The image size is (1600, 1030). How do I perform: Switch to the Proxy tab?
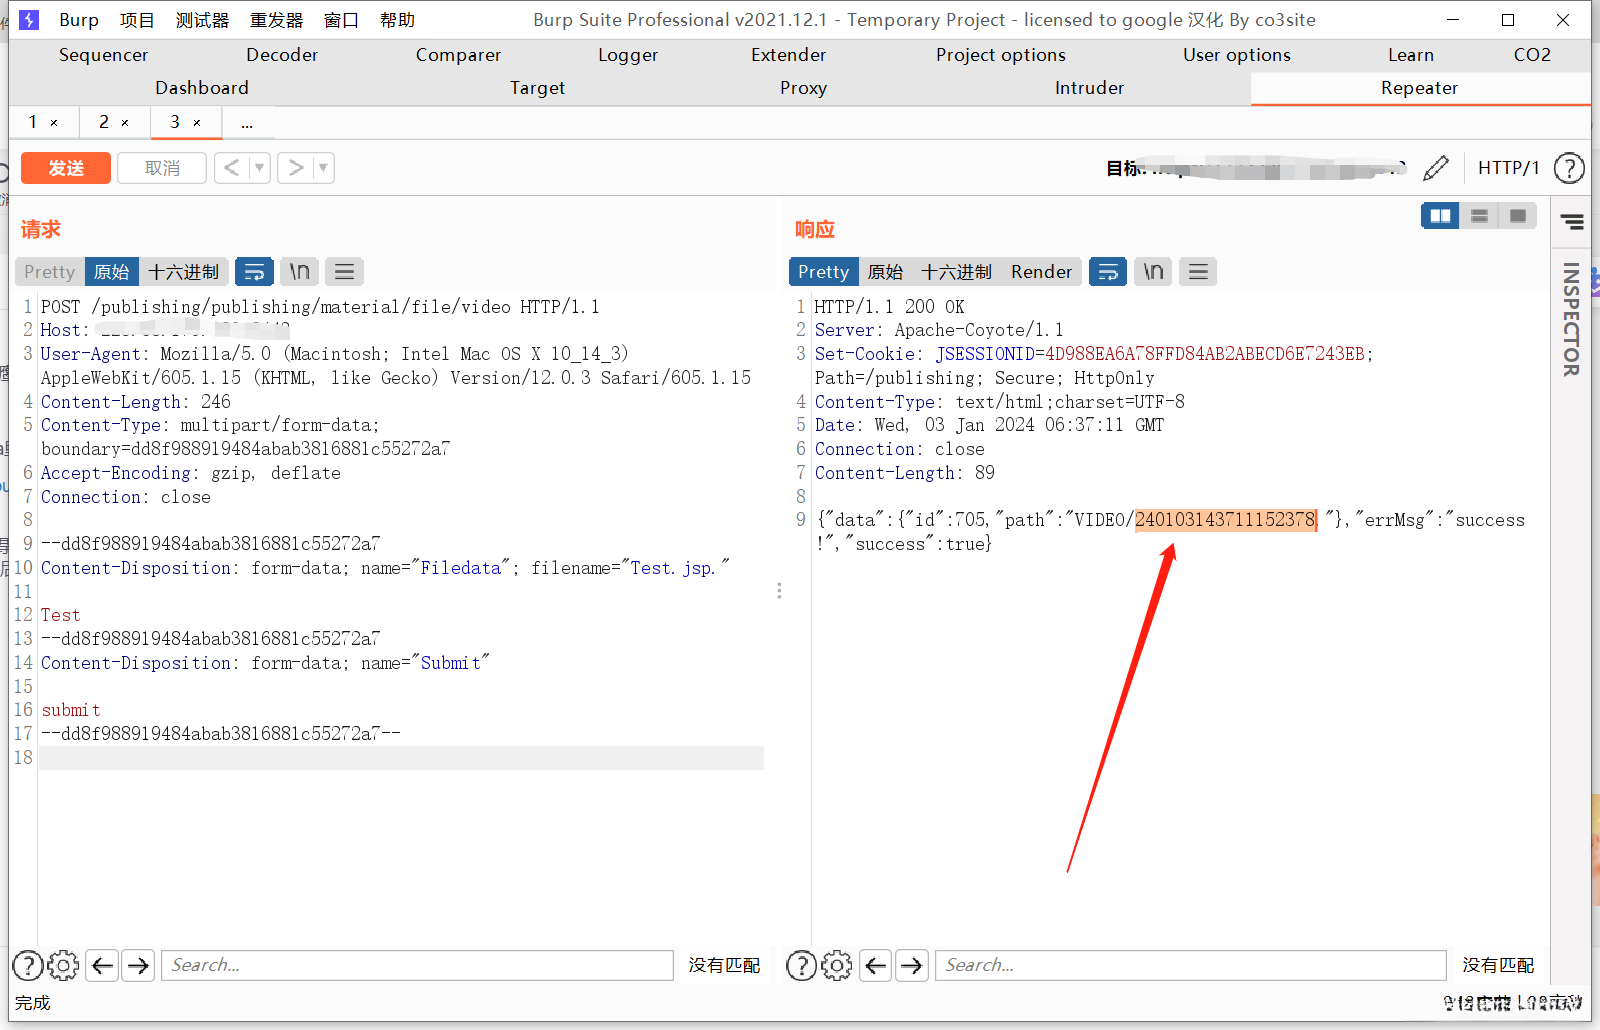pos(803,88)
